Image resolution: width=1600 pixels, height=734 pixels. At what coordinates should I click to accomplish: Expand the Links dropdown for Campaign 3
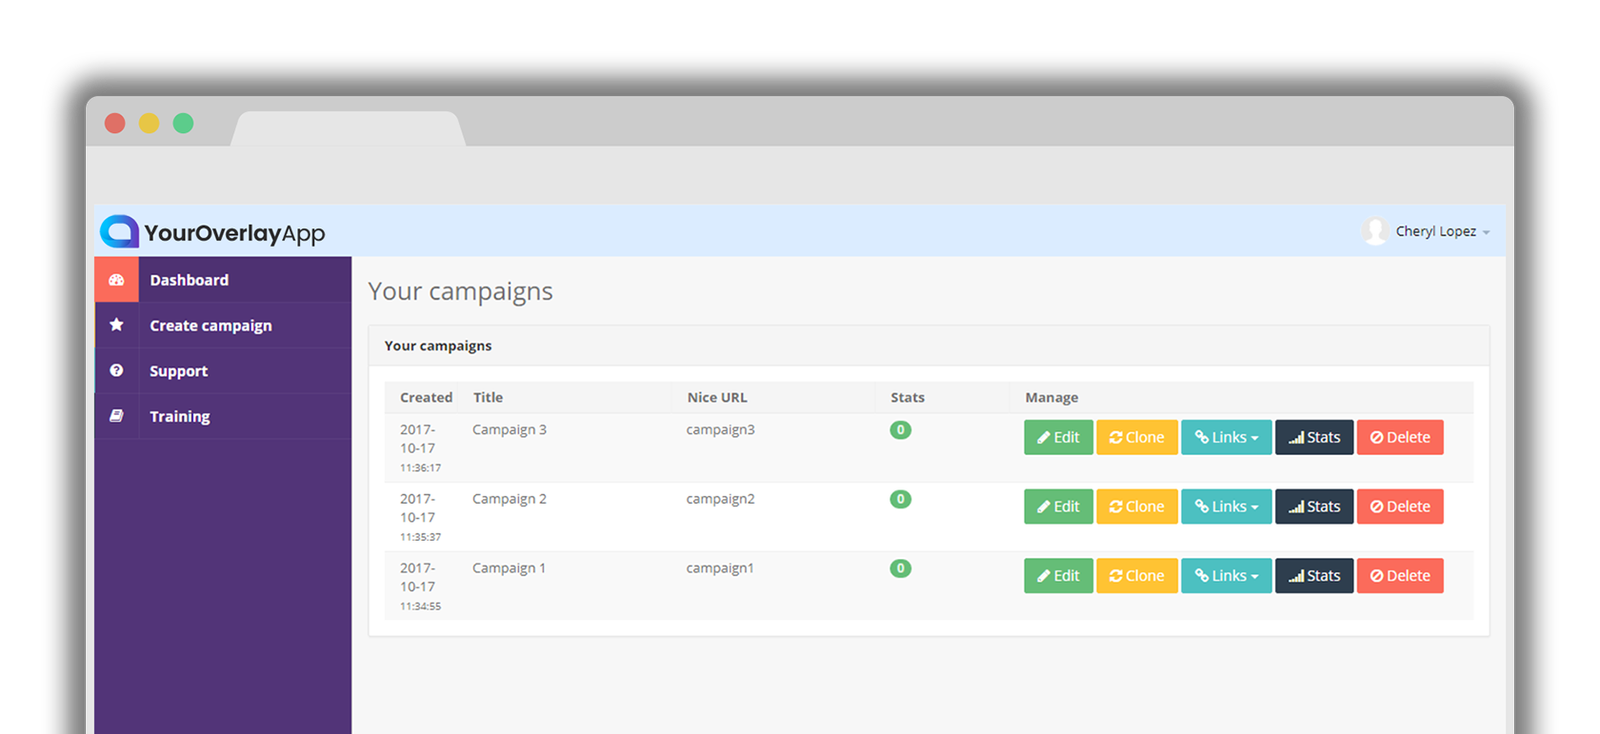[1226, 437]
